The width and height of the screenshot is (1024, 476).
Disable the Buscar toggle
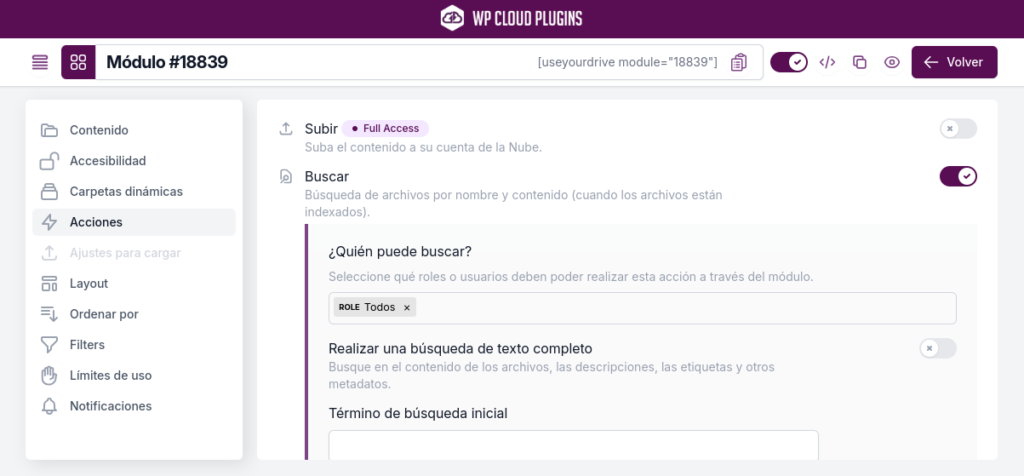958,176
